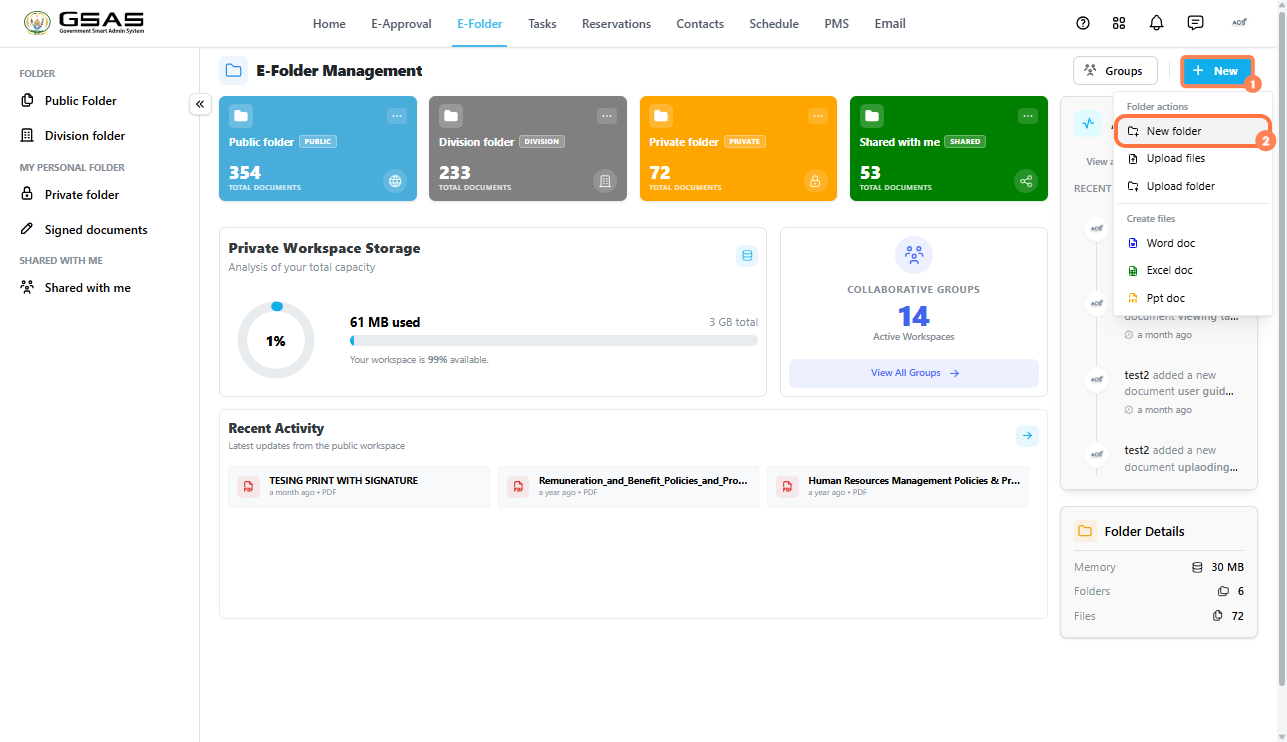
Task: Open Division folder card options menu
Action: point(607,116)
